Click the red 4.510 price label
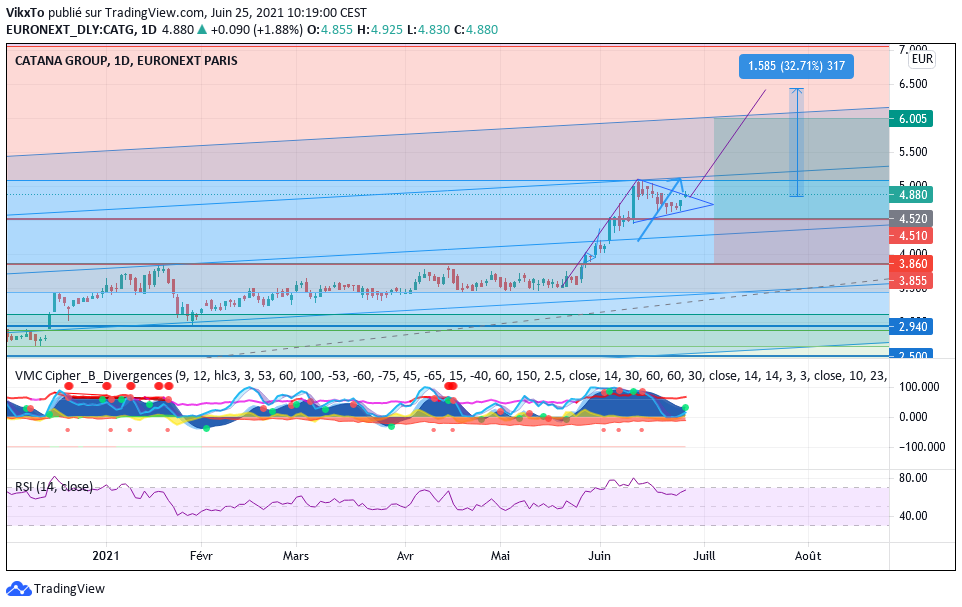This screenshot has width=962, height=607. coord(911,235)
